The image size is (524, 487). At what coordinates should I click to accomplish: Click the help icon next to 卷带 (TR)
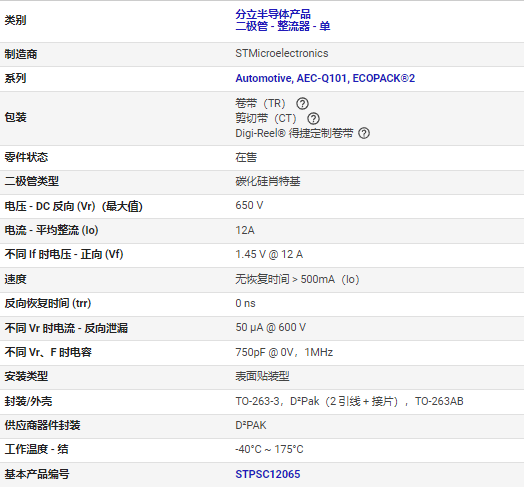click(302, 104)
